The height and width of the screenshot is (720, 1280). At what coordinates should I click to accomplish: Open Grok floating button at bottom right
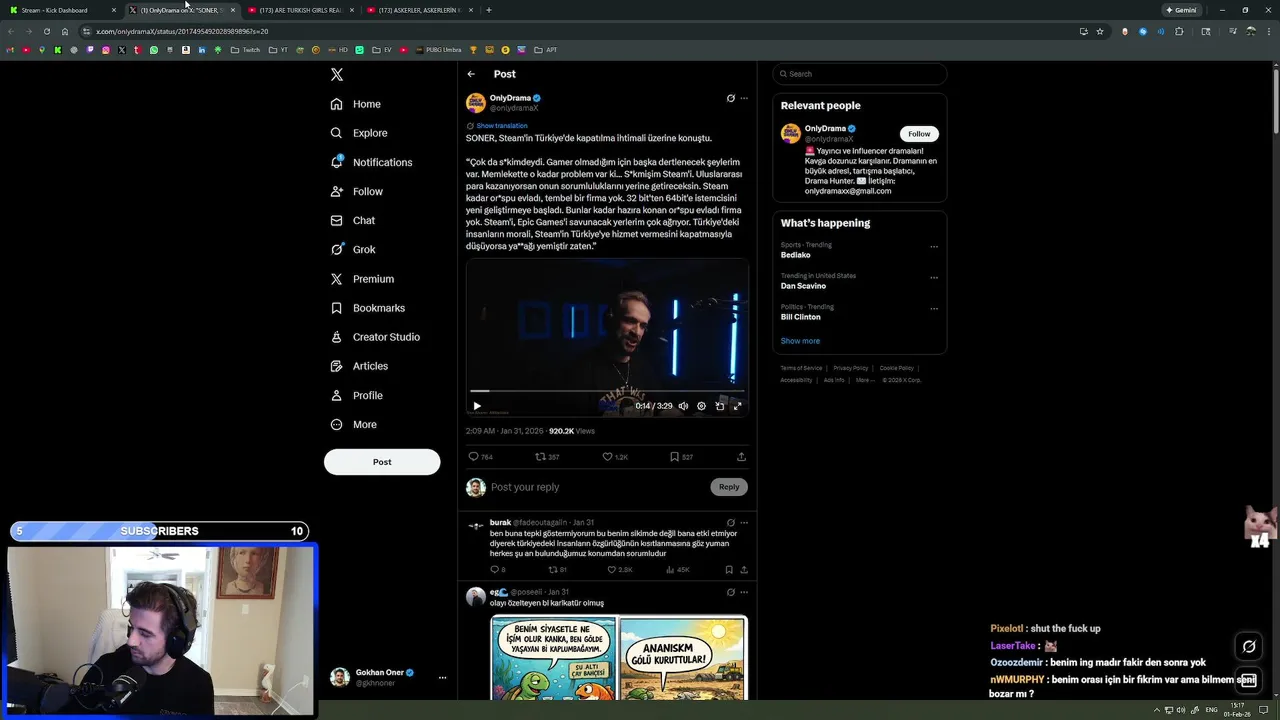1249,647
